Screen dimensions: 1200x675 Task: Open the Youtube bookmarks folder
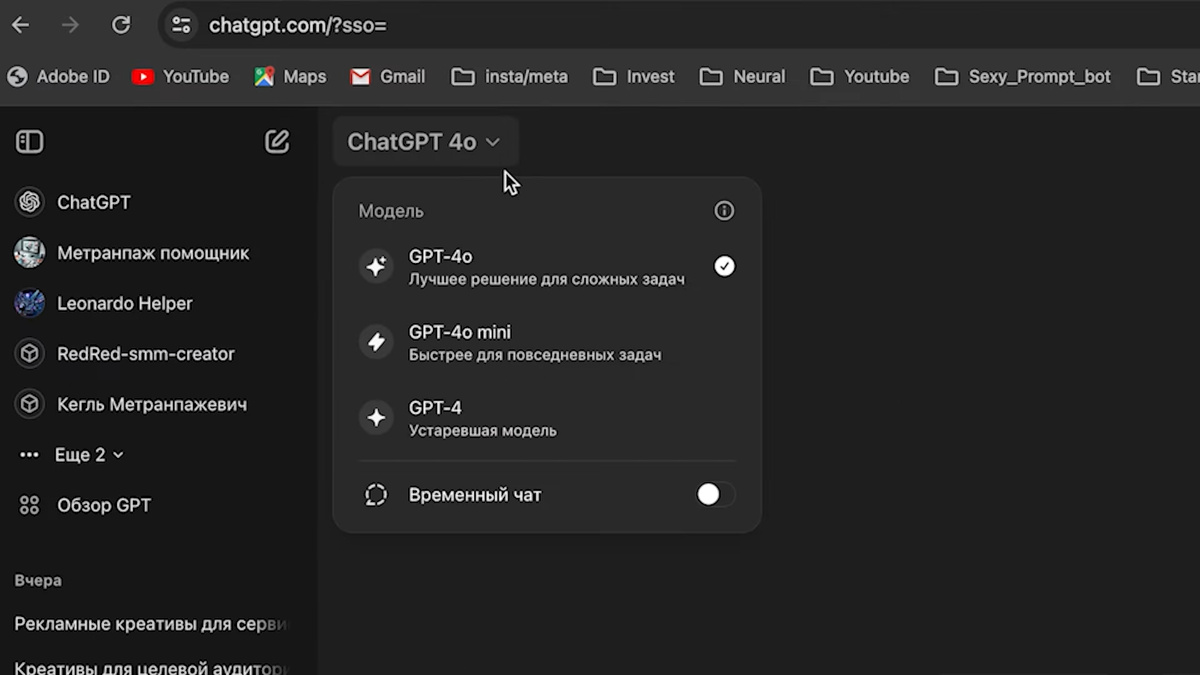point(860,76)
